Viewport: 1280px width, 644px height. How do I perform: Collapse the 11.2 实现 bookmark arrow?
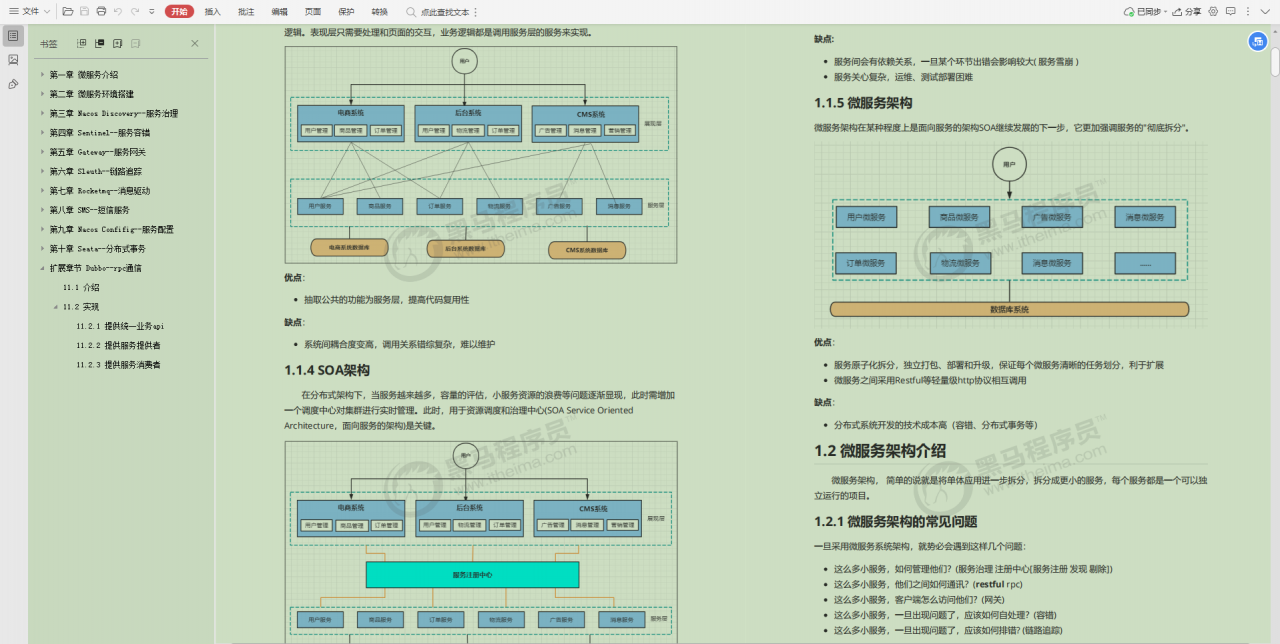(x=56, y=307)
